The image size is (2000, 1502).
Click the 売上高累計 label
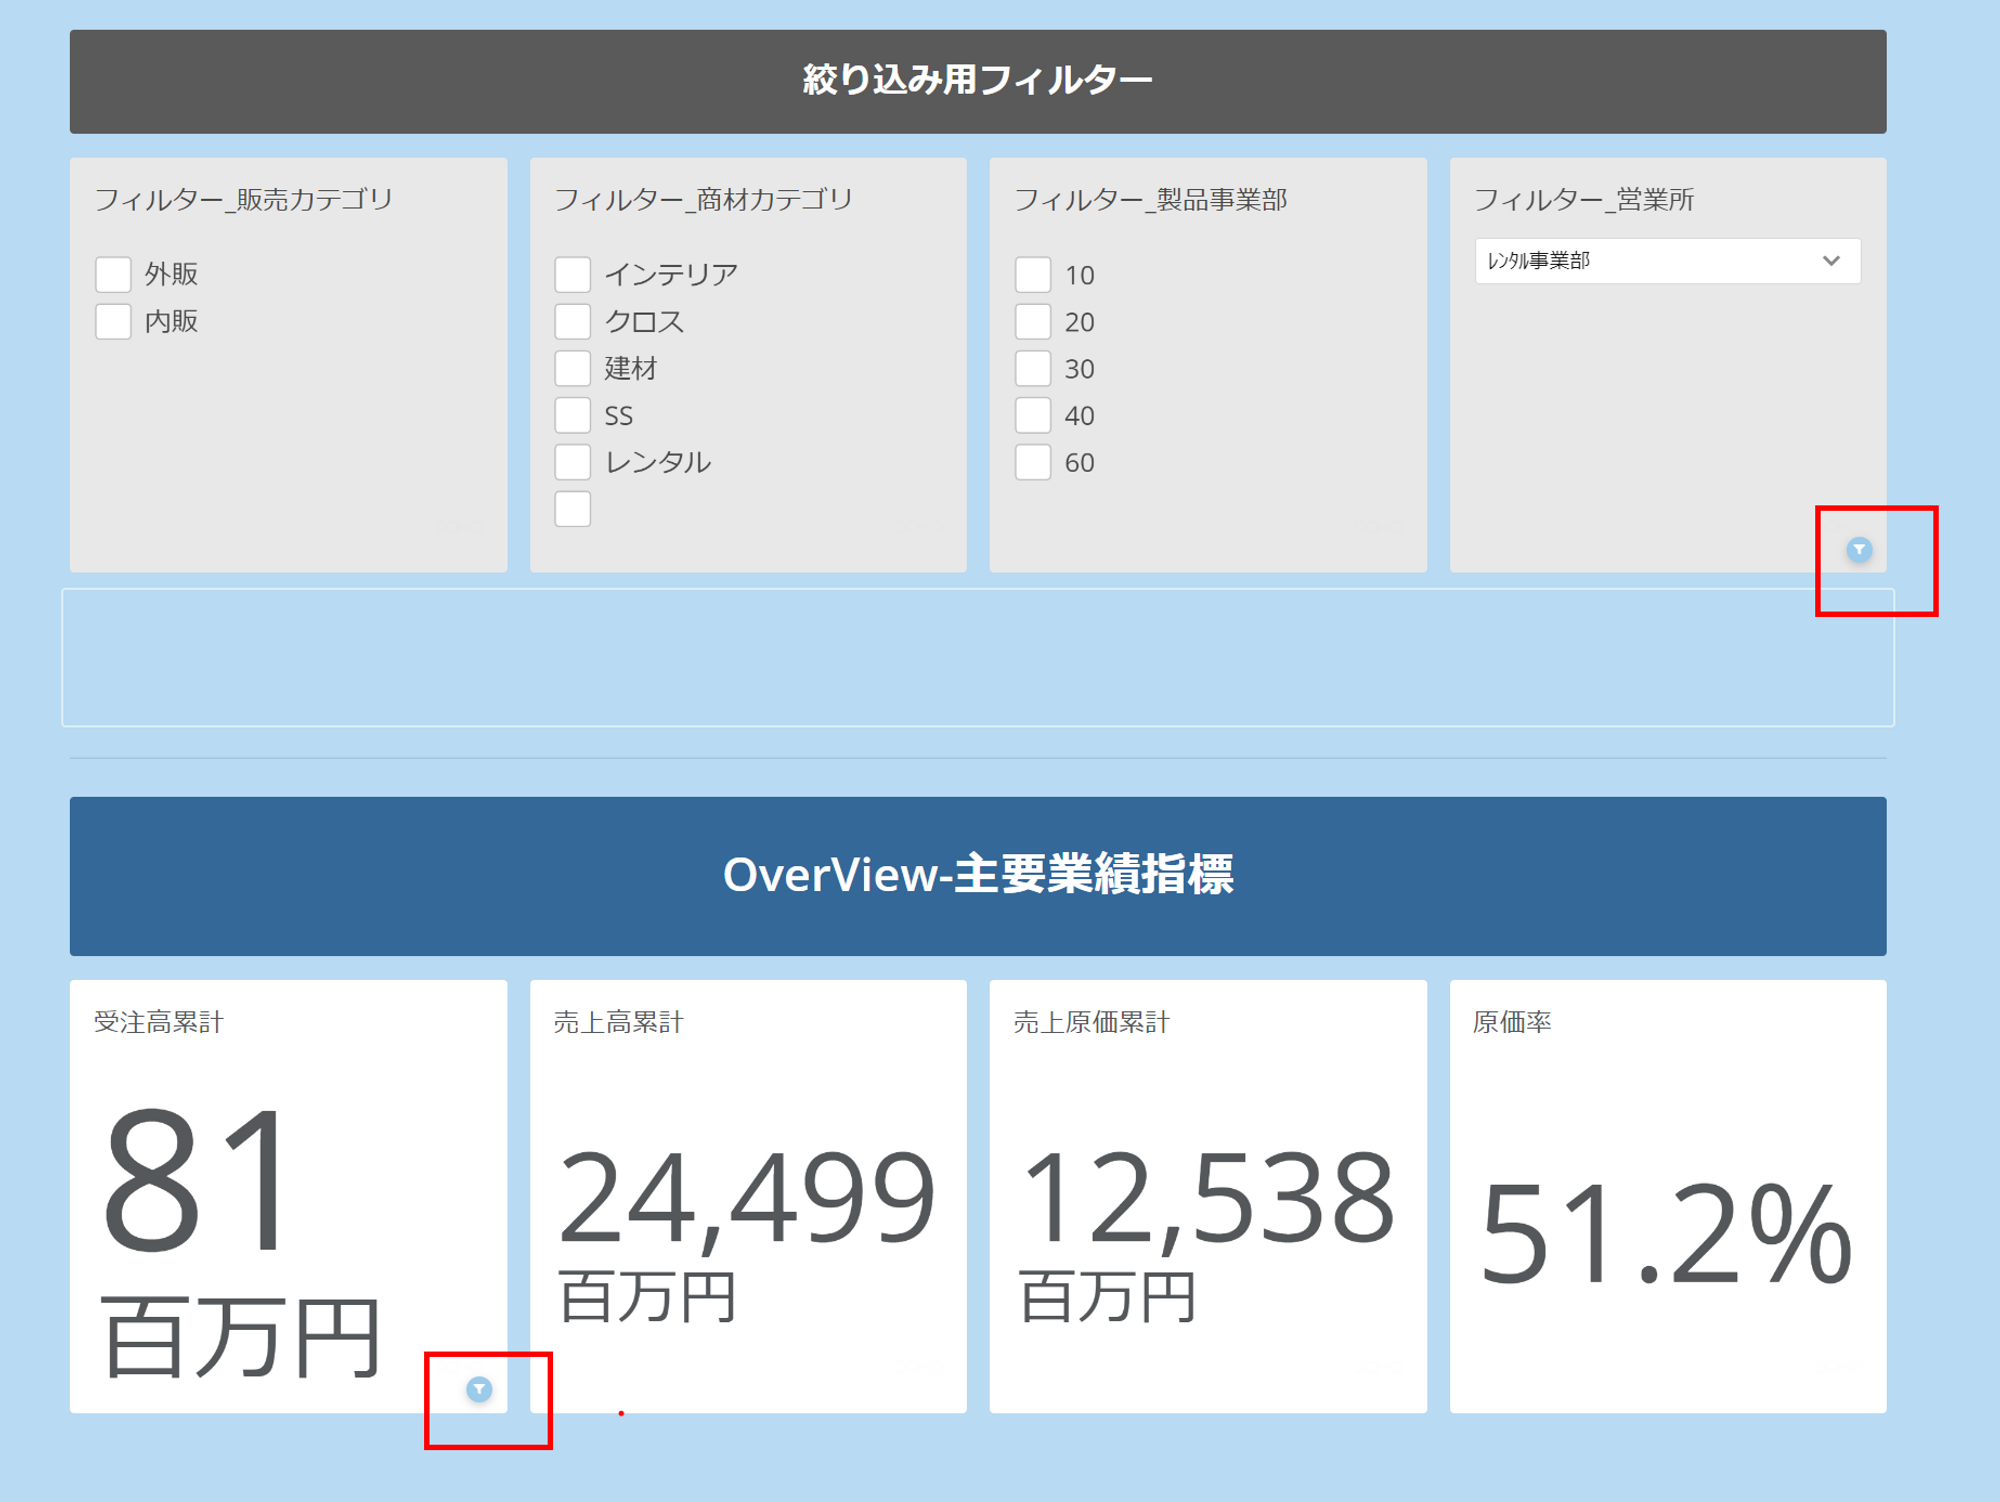pos(619,1022)
